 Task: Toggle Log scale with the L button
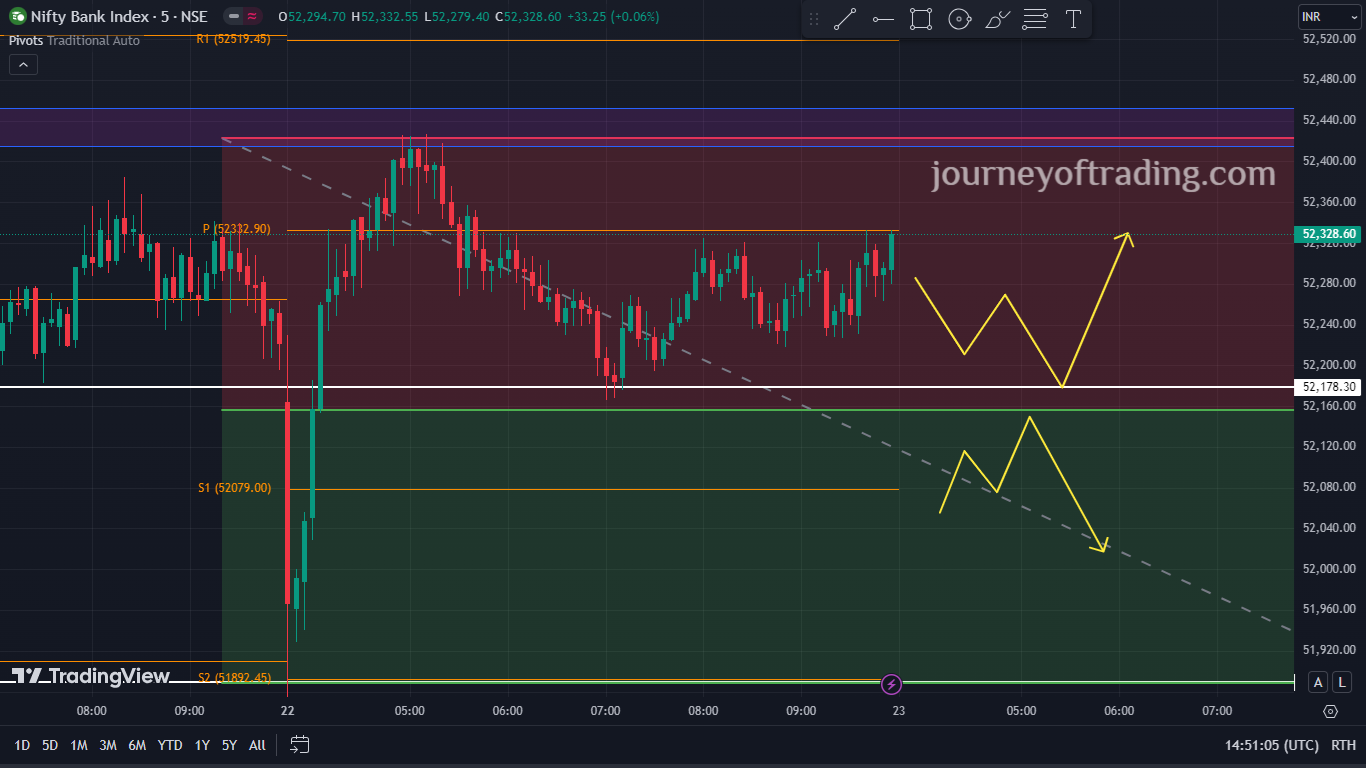[1341, 682]
